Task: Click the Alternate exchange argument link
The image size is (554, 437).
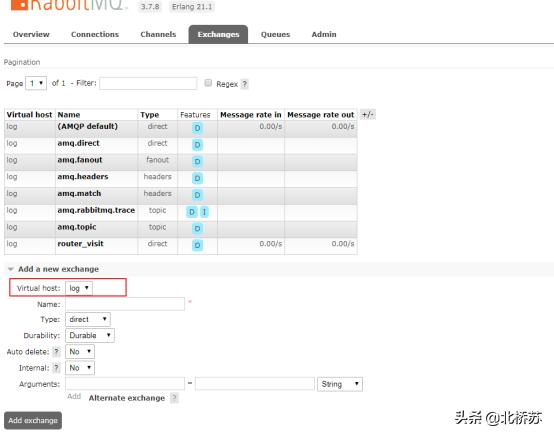Action: click(126, 398)
